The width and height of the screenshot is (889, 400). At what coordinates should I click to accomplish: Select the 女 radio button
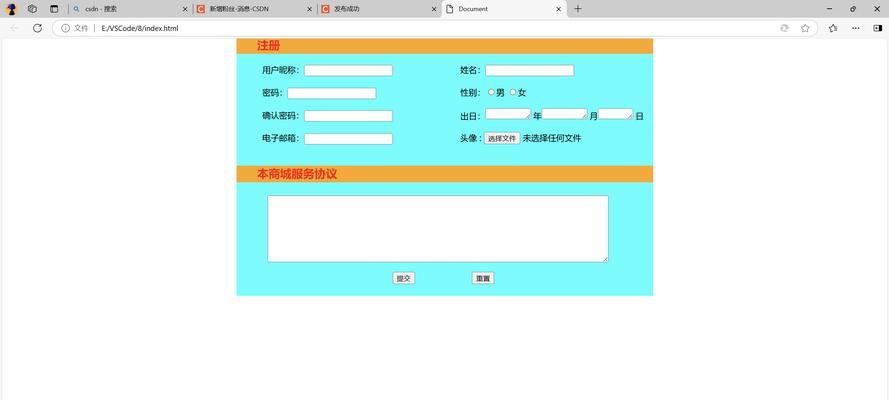(x=513, y=92)
